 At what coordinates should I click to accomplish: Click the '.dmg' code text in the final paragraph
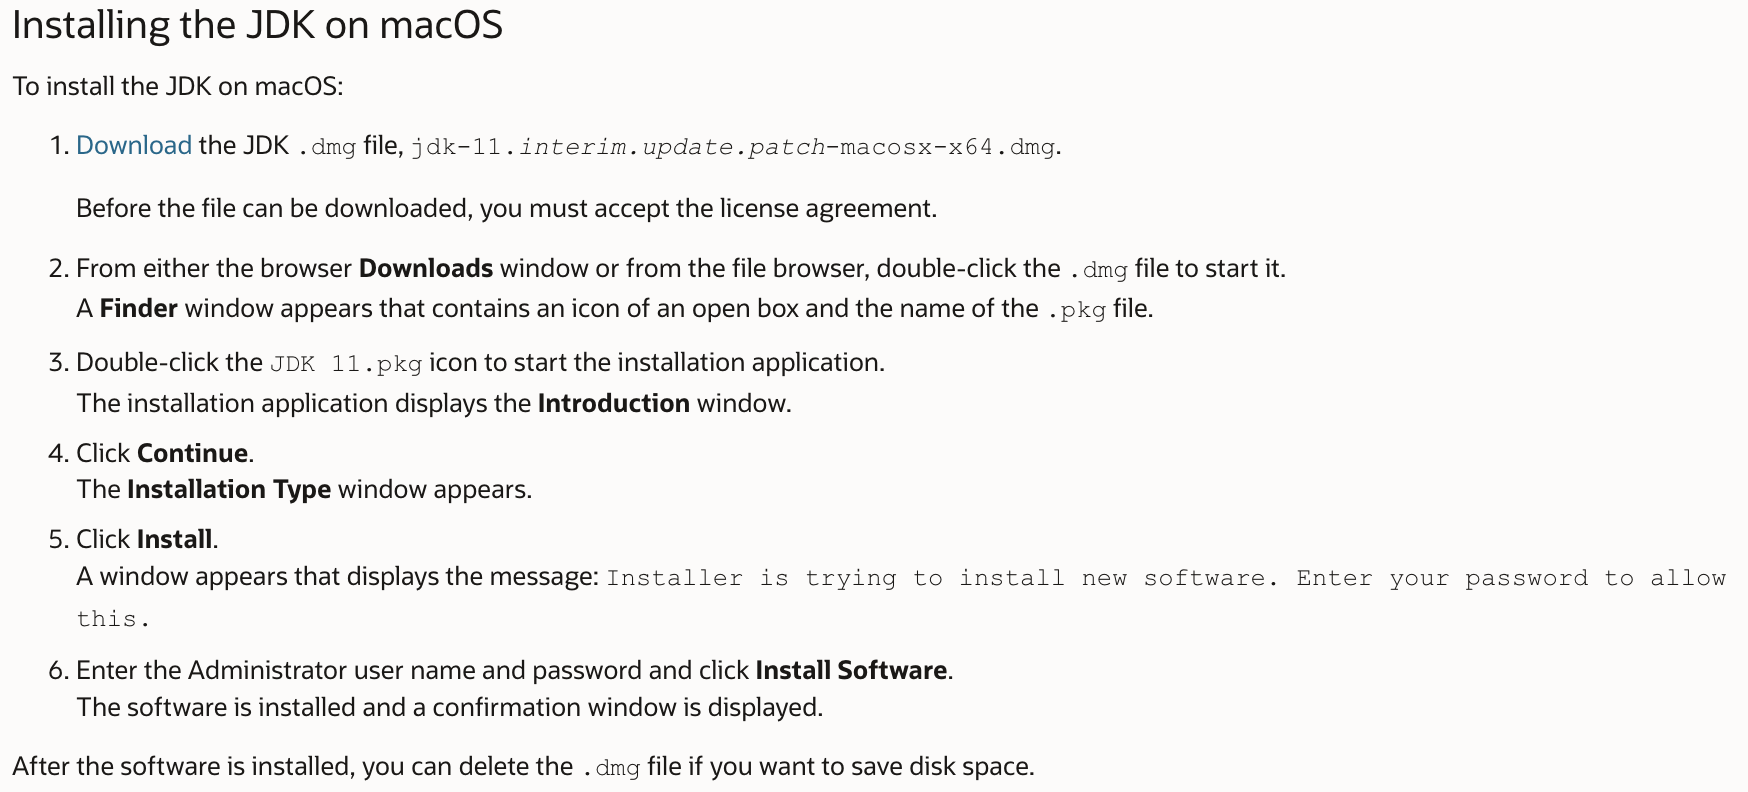610,767
